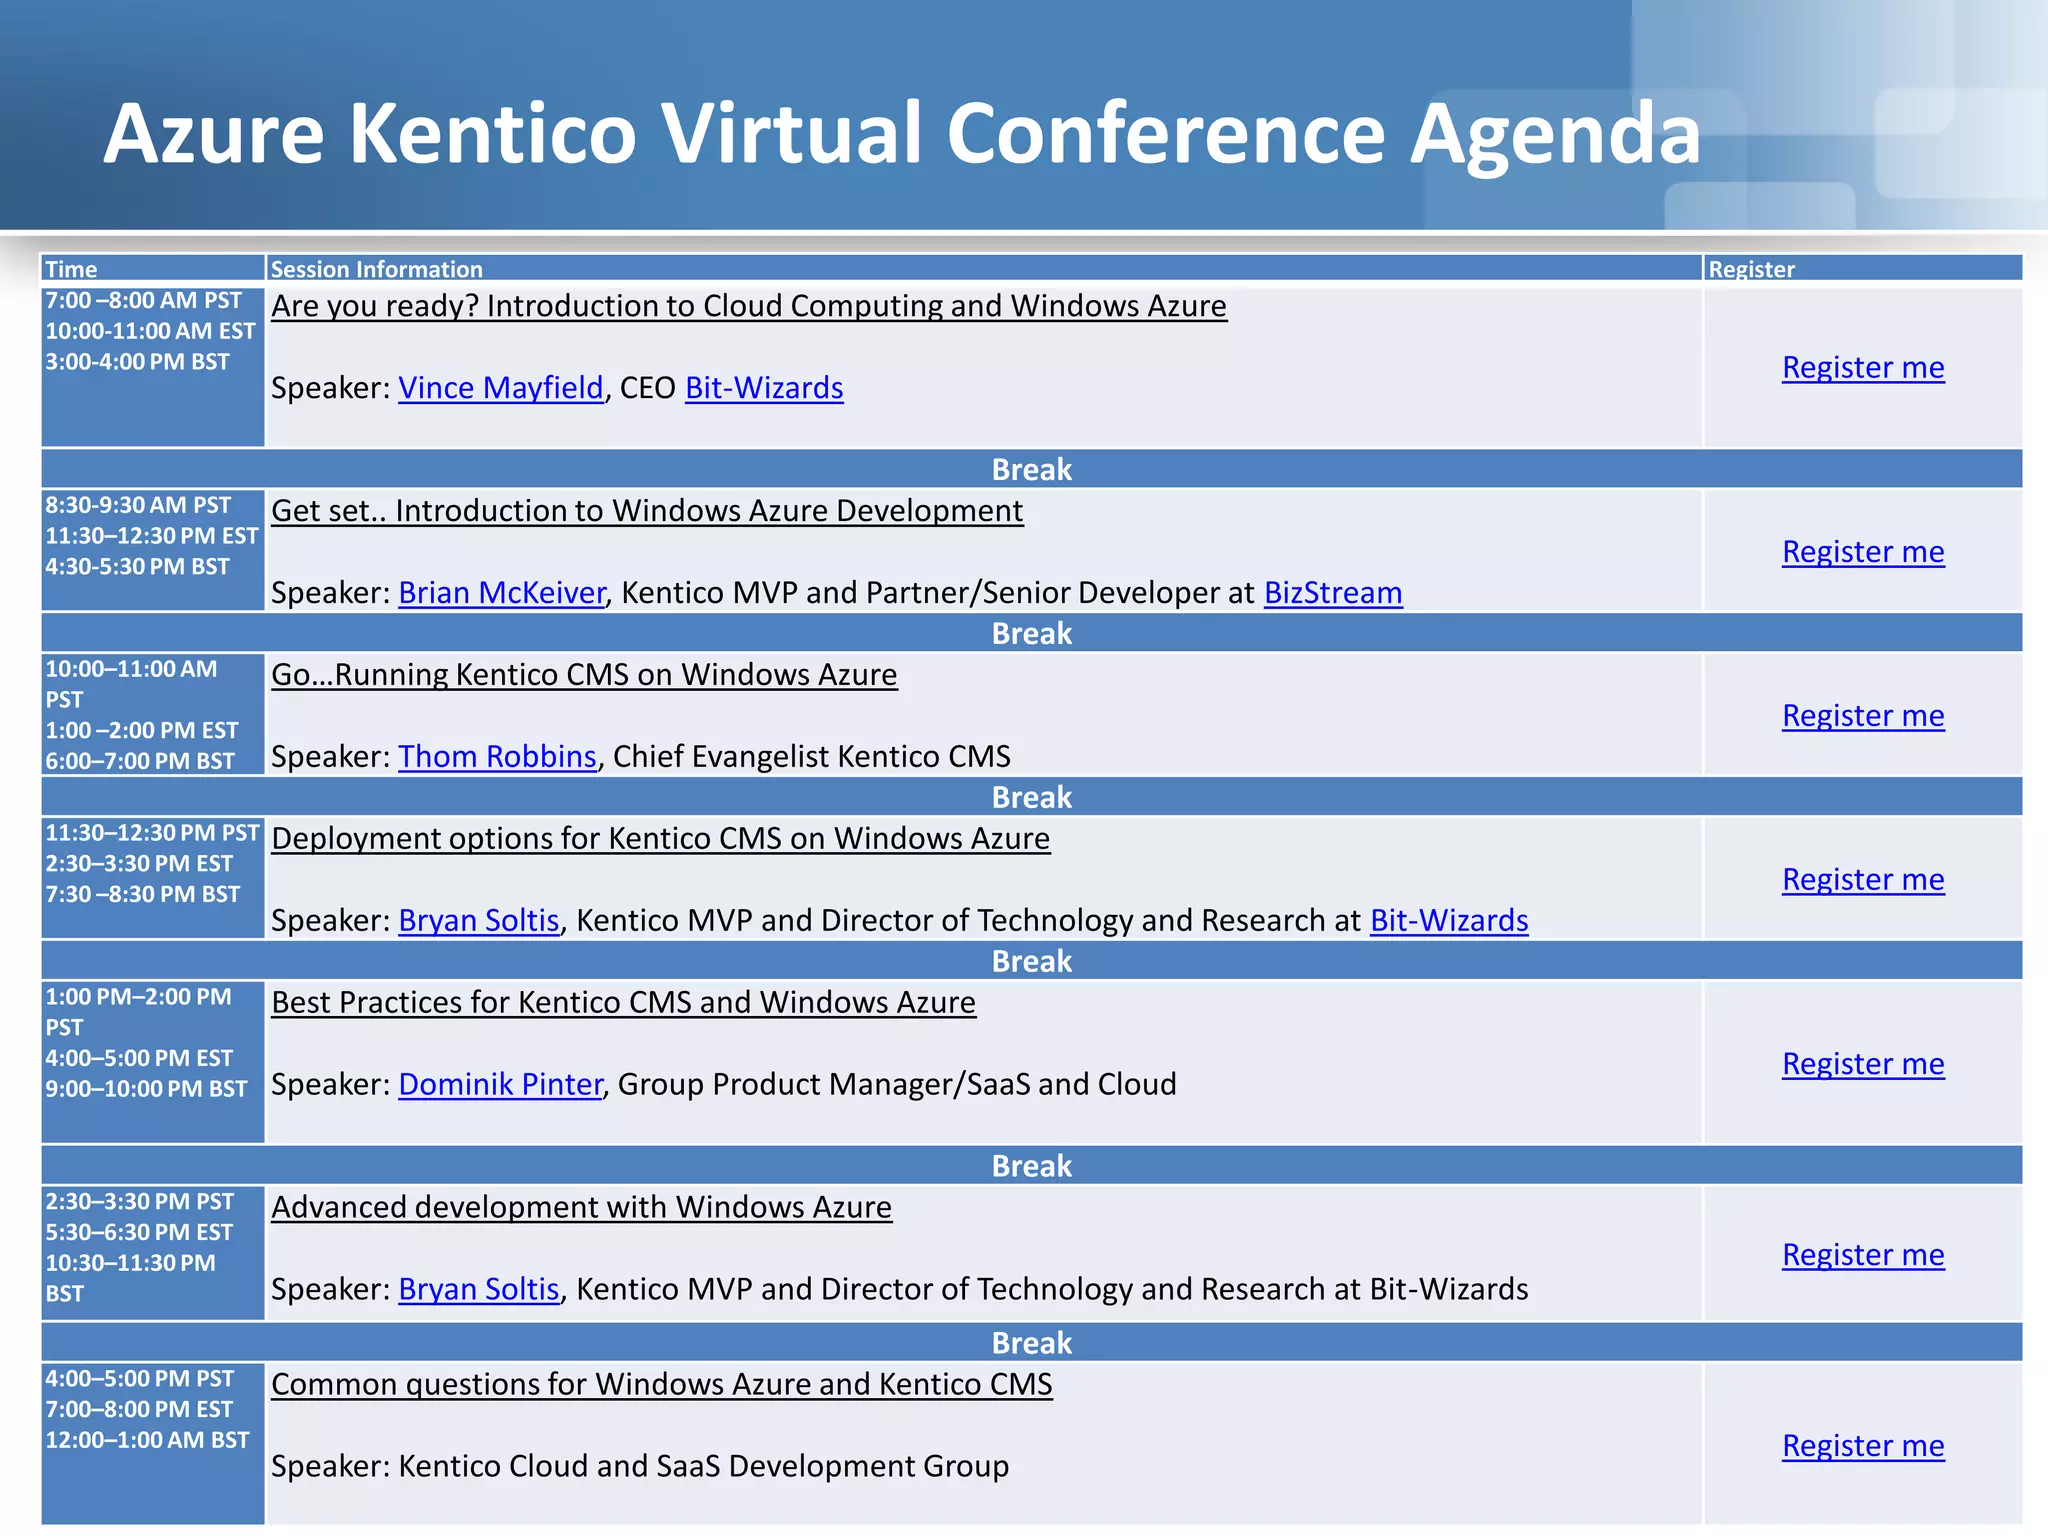Register for the Deployment options session
Screen dimensions: 2048x1536
tap(1863, 880)
